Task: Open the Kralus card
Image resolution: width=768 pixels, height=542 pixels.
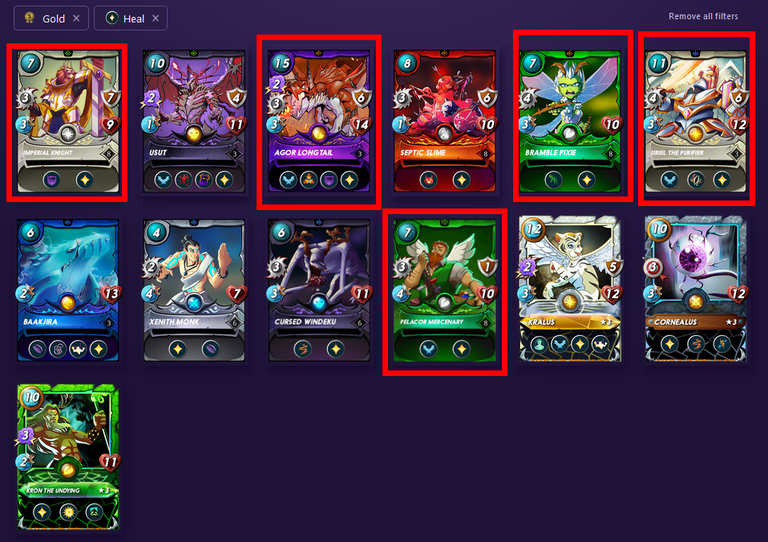Action: point(570,290)
